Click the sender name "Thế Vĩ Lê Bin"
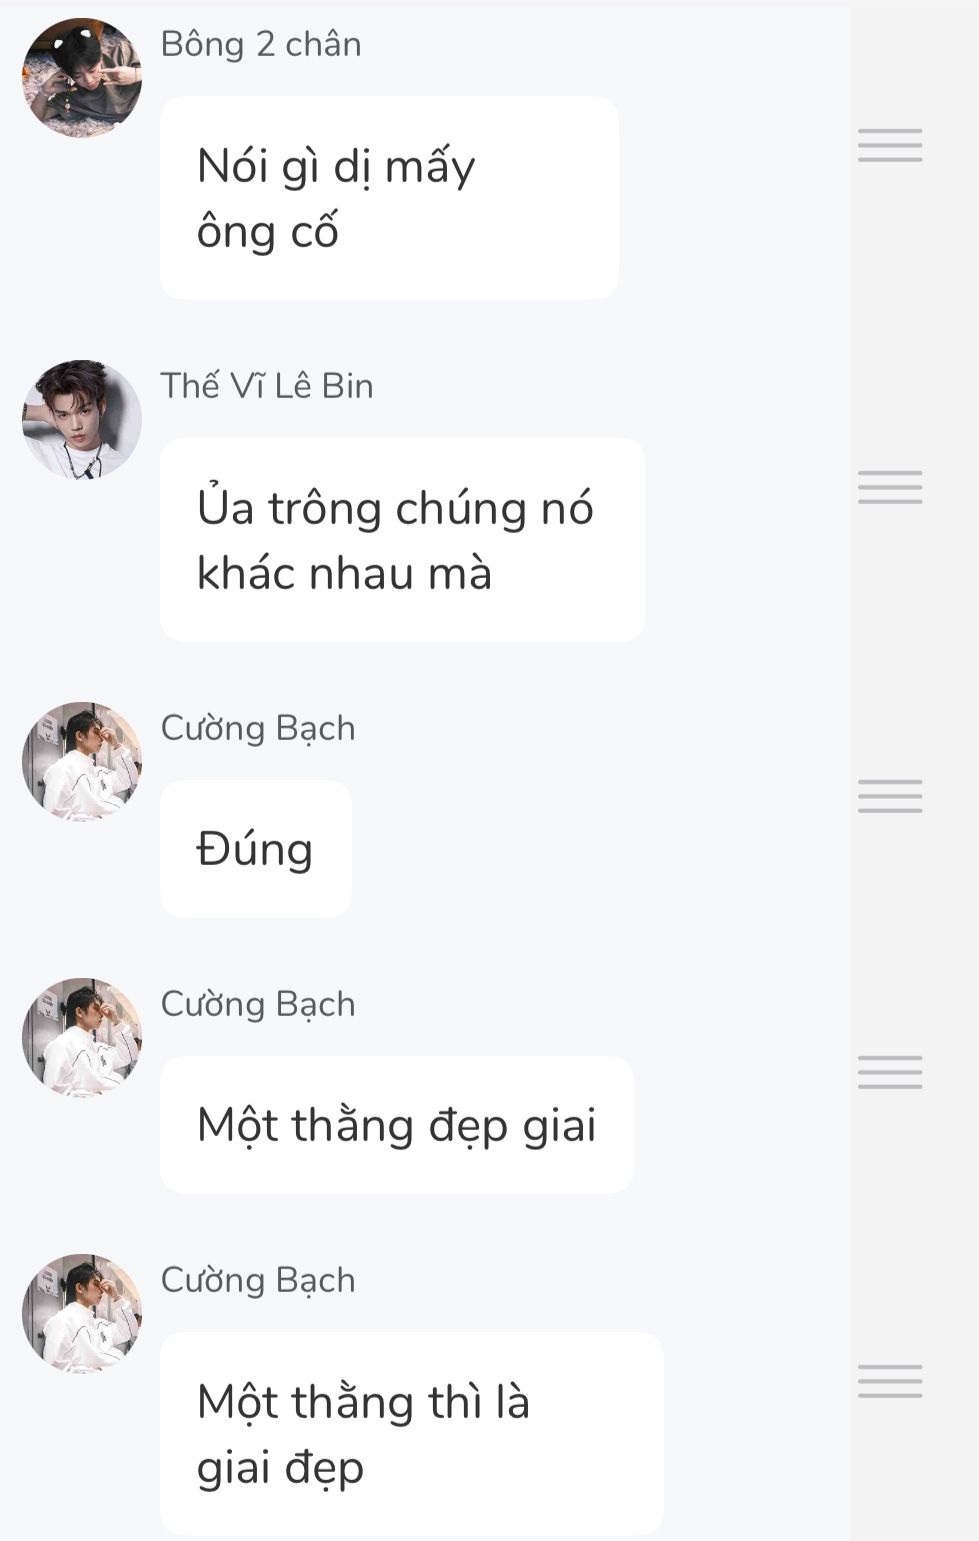The image size is (979, 1541). [x=267, y=386]
